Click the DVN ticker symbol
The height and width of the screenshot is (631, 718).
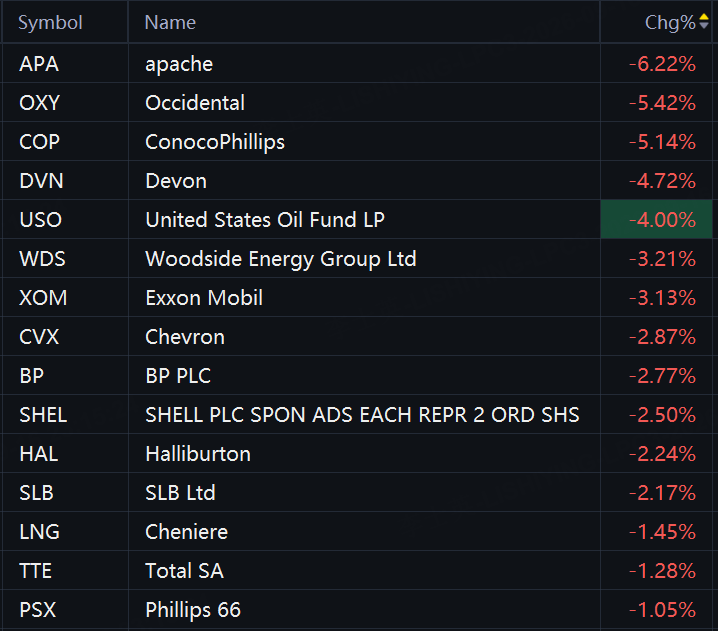(x=41, y=181)
